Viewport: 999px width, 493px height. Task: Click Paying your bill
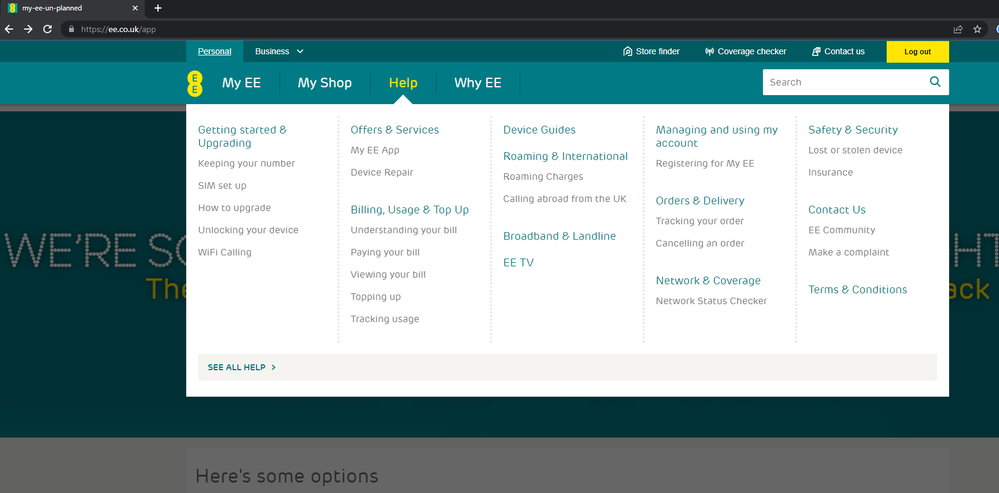tap(385, 252)
